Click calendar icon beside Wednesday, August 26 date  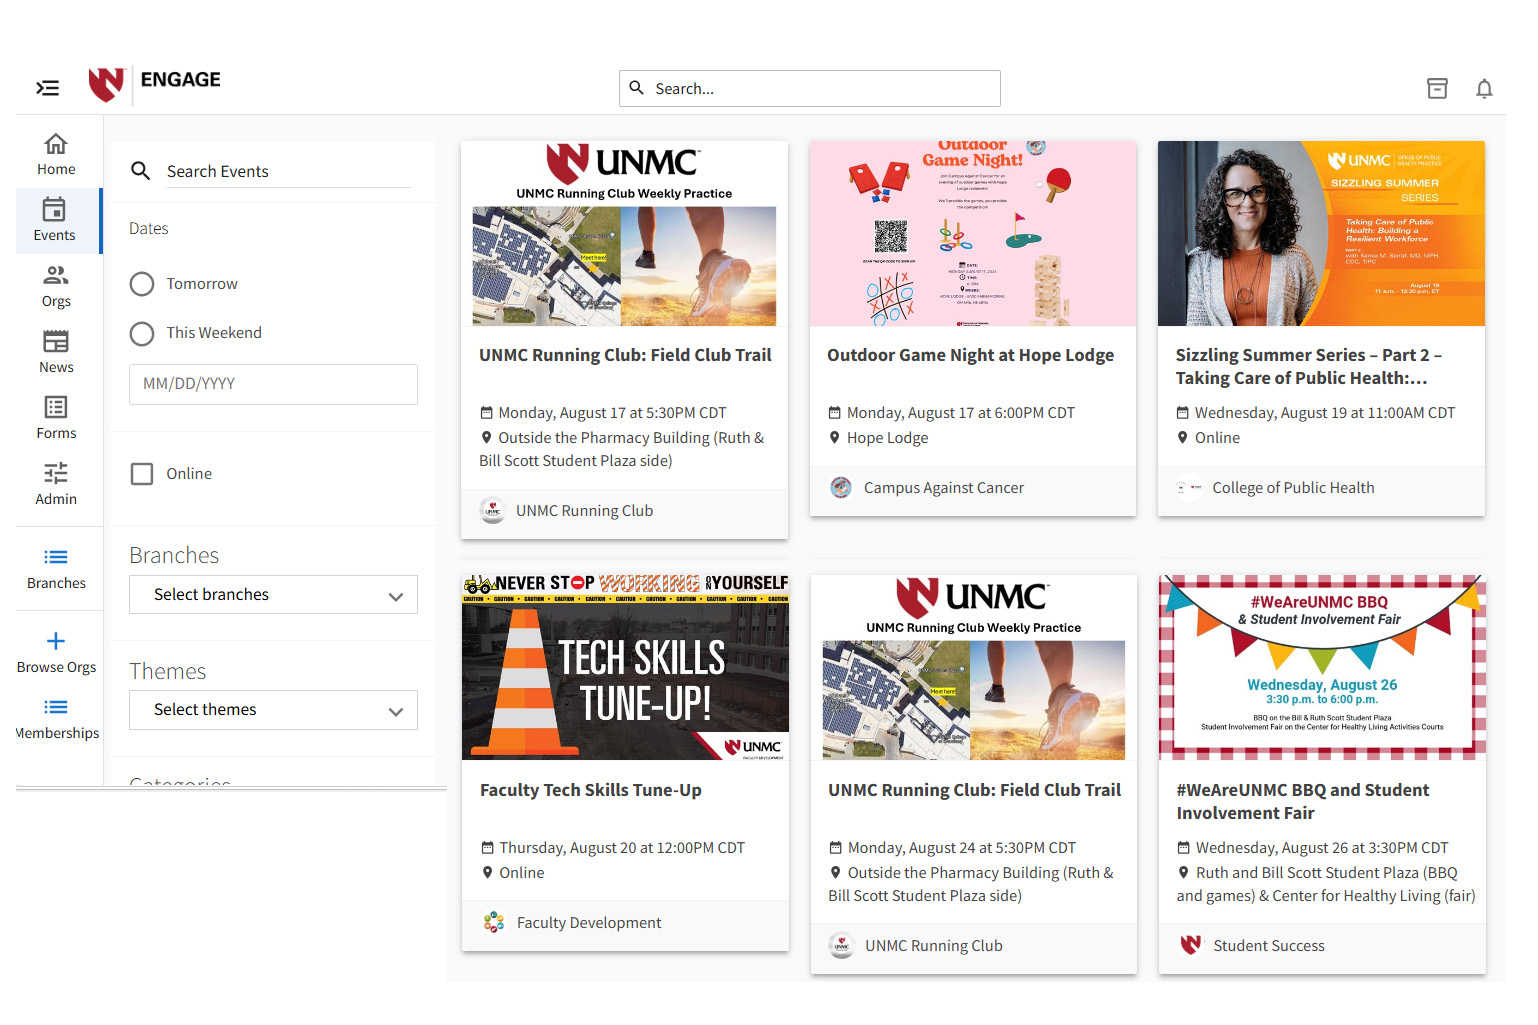1184,848
